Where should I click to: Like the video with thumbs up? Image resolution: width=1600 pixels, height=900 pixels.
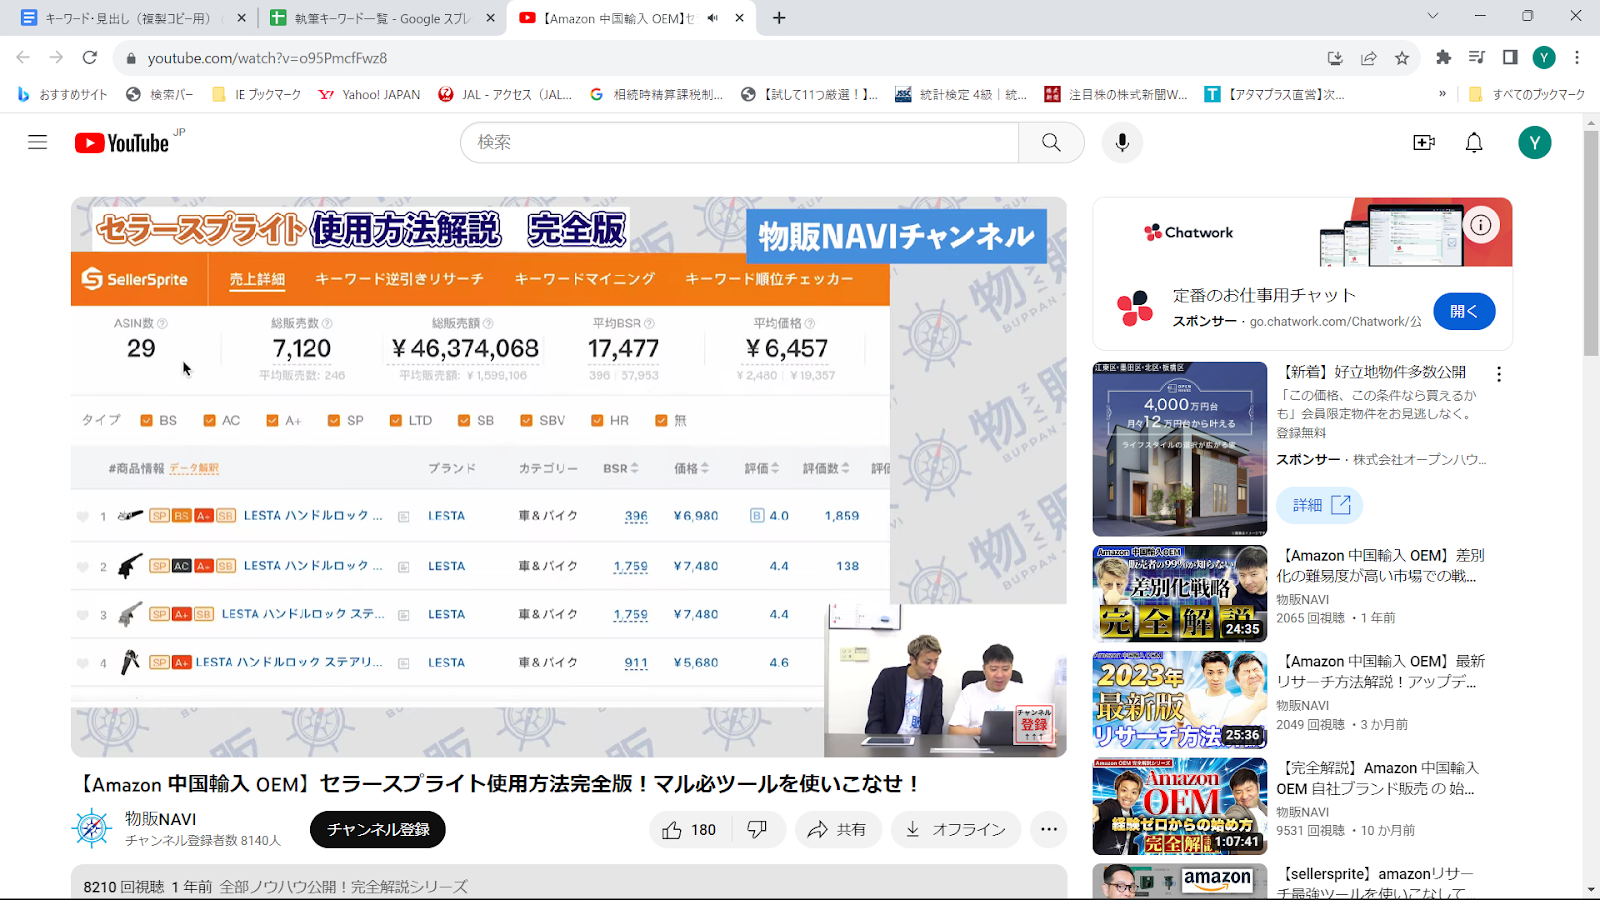[x=690, y=829]
